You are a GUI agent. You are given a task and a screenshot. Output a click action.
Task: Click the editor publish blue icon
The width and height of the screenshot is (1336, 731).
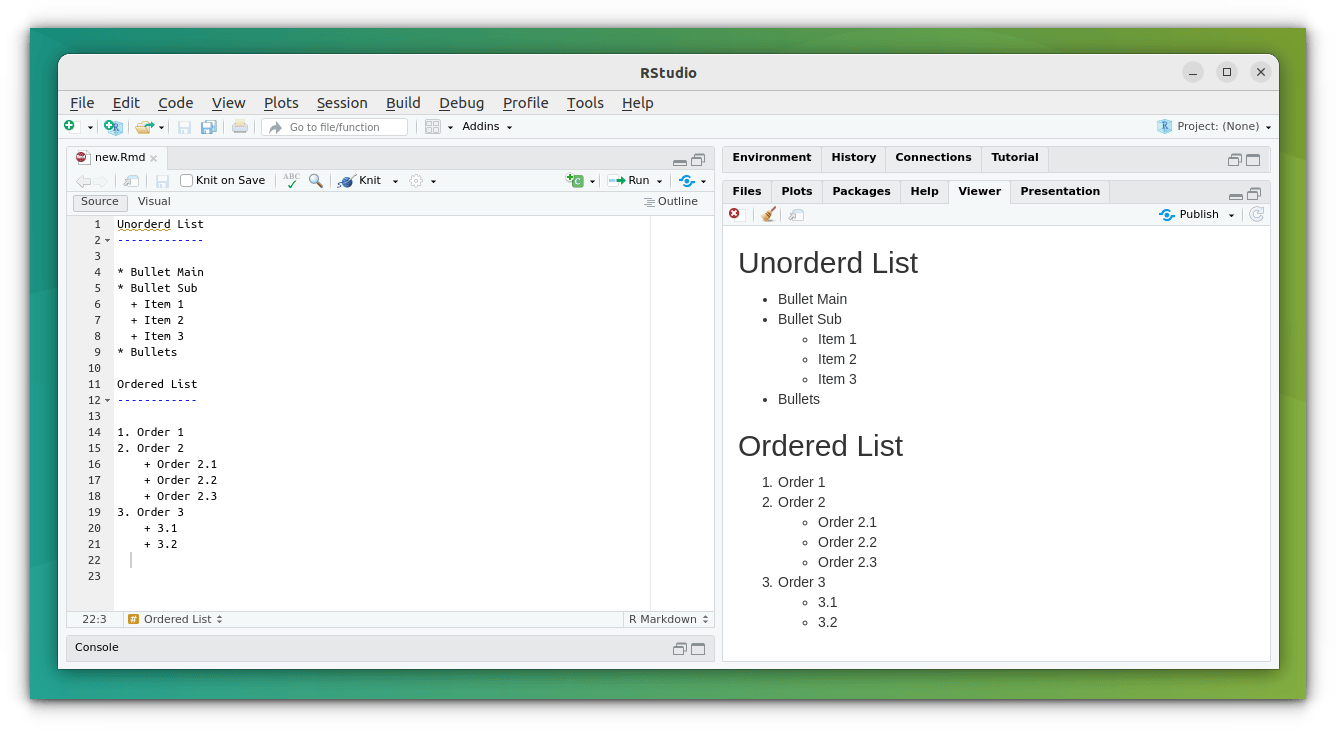click(686, 181)
